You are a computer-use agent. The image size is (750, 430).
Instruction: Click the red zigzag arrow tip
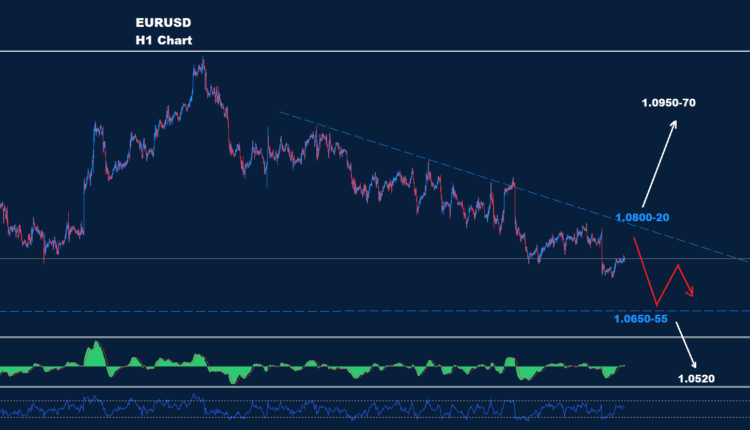693,293
